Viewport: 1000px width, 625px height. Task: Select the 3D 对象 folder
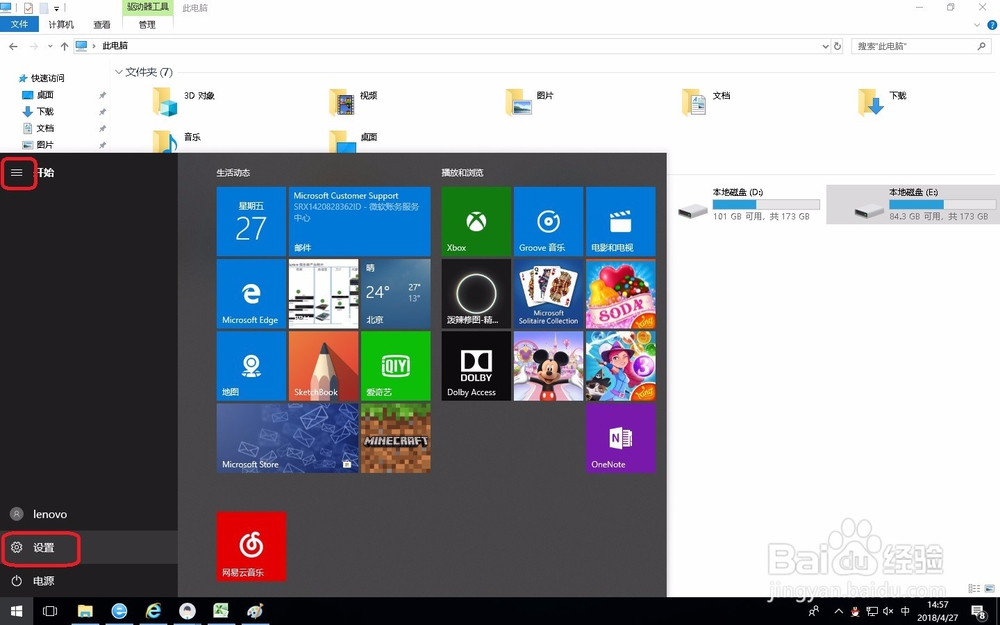(185, 101)
